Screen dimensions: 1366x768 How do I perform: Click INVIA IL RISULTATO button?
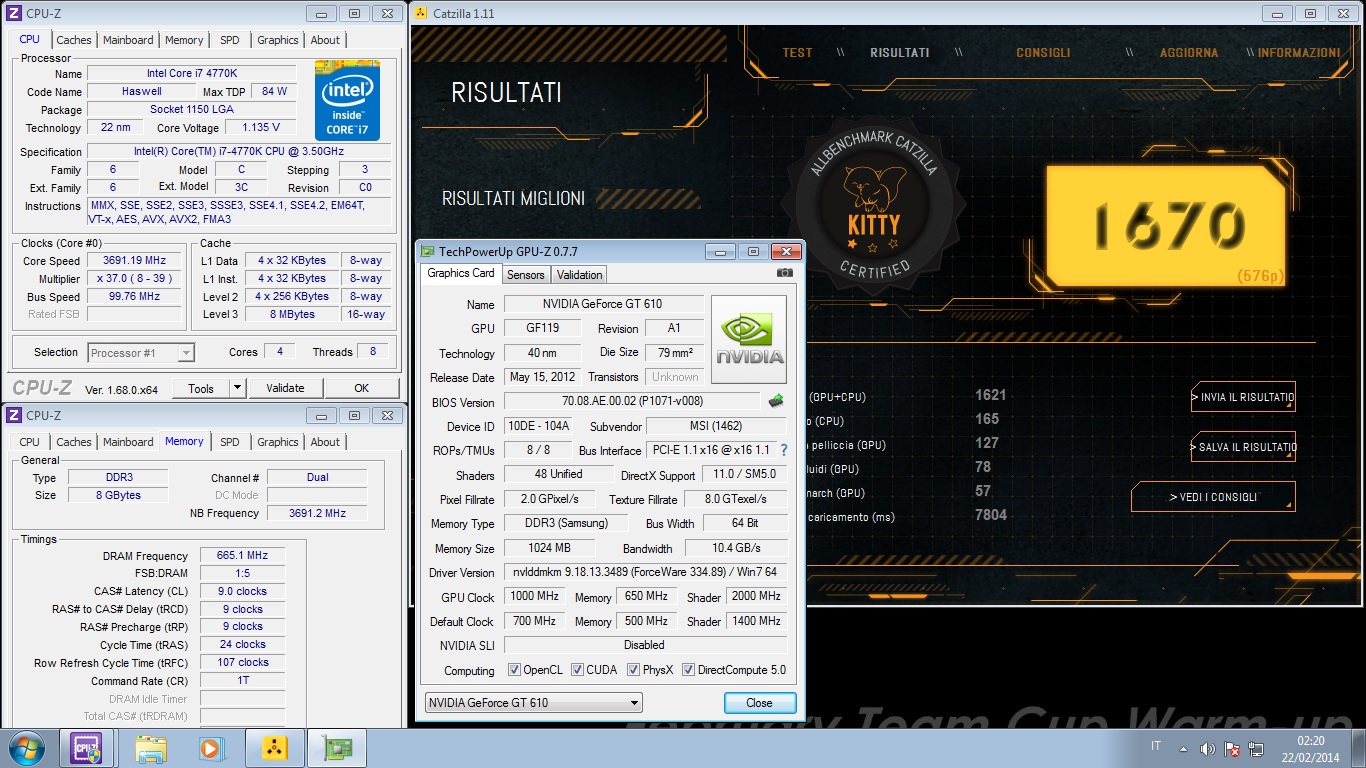coord(1243,397)
